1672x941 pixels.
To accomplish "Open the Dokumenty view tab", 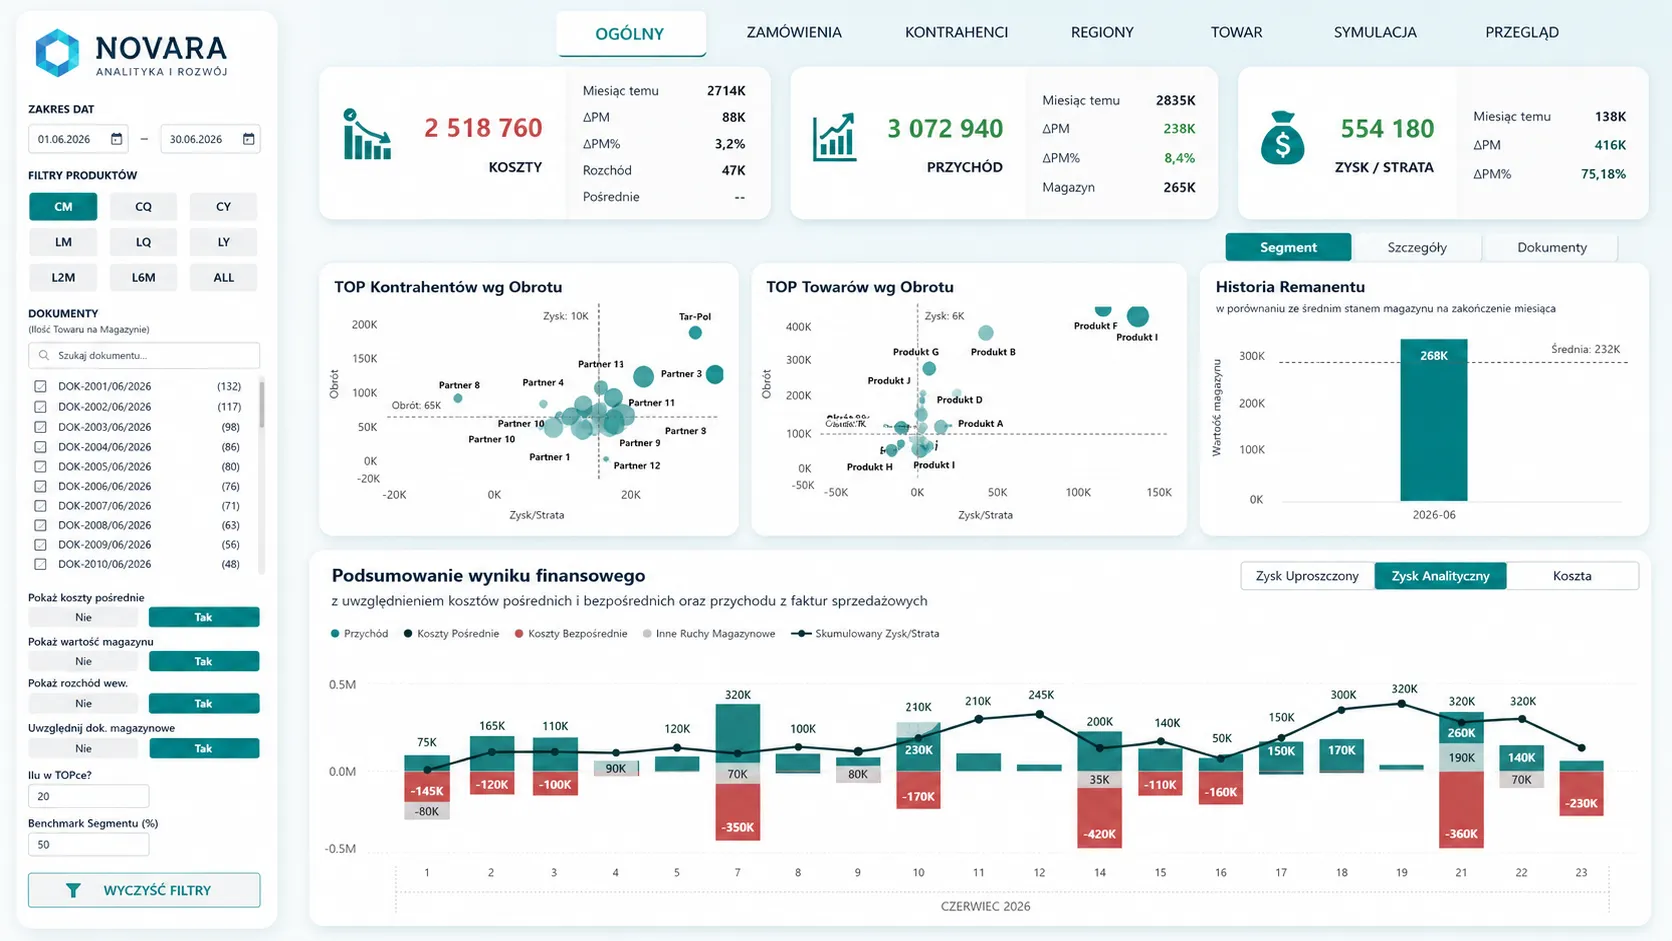I will (x=1552, y=247).
